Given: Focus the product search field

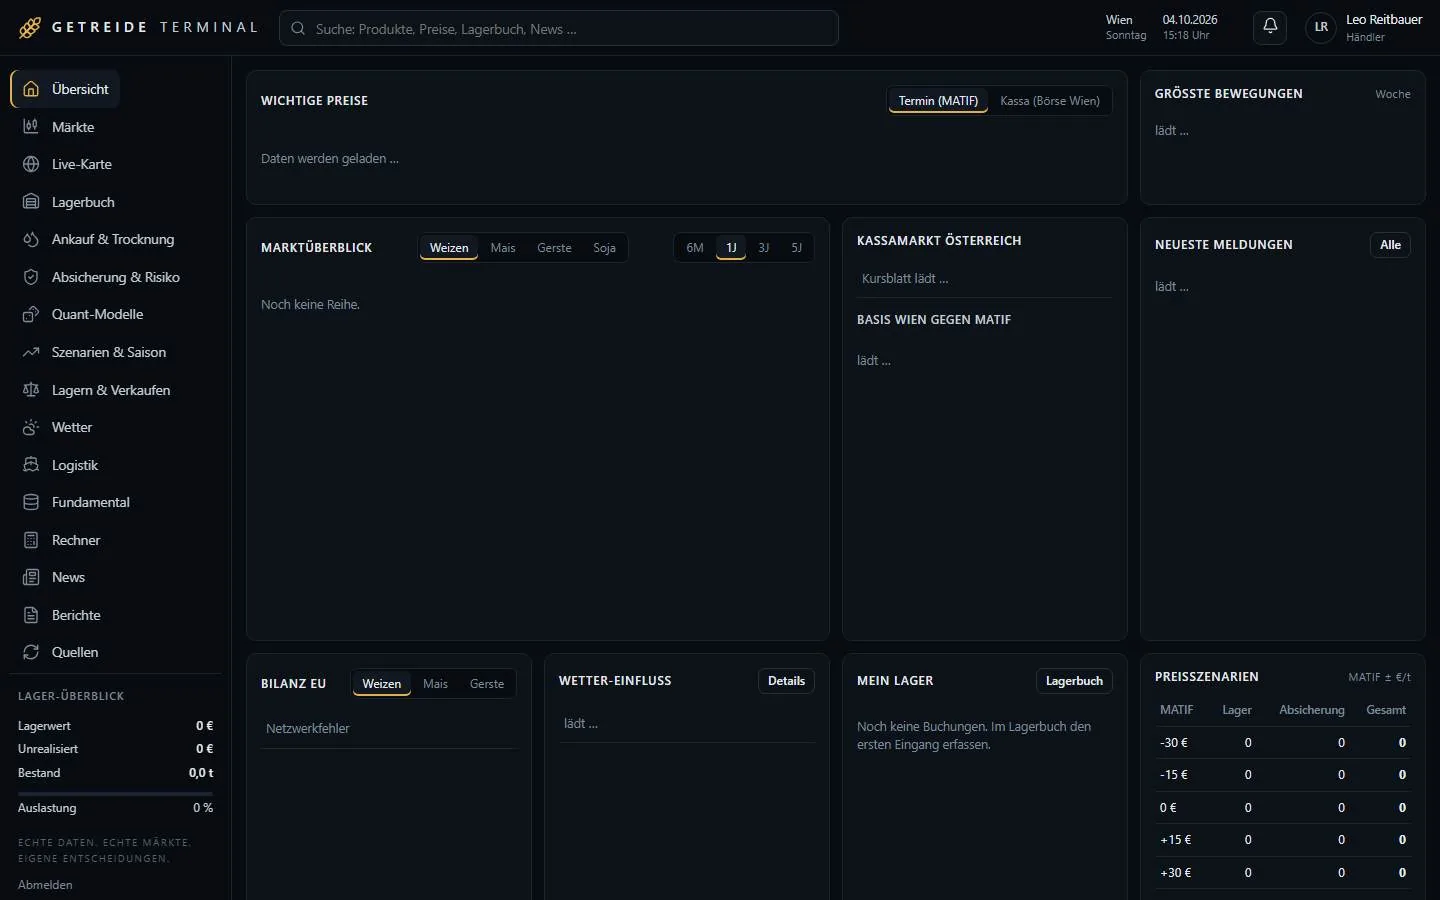Looking at the screenshot, I should (559, 28).
